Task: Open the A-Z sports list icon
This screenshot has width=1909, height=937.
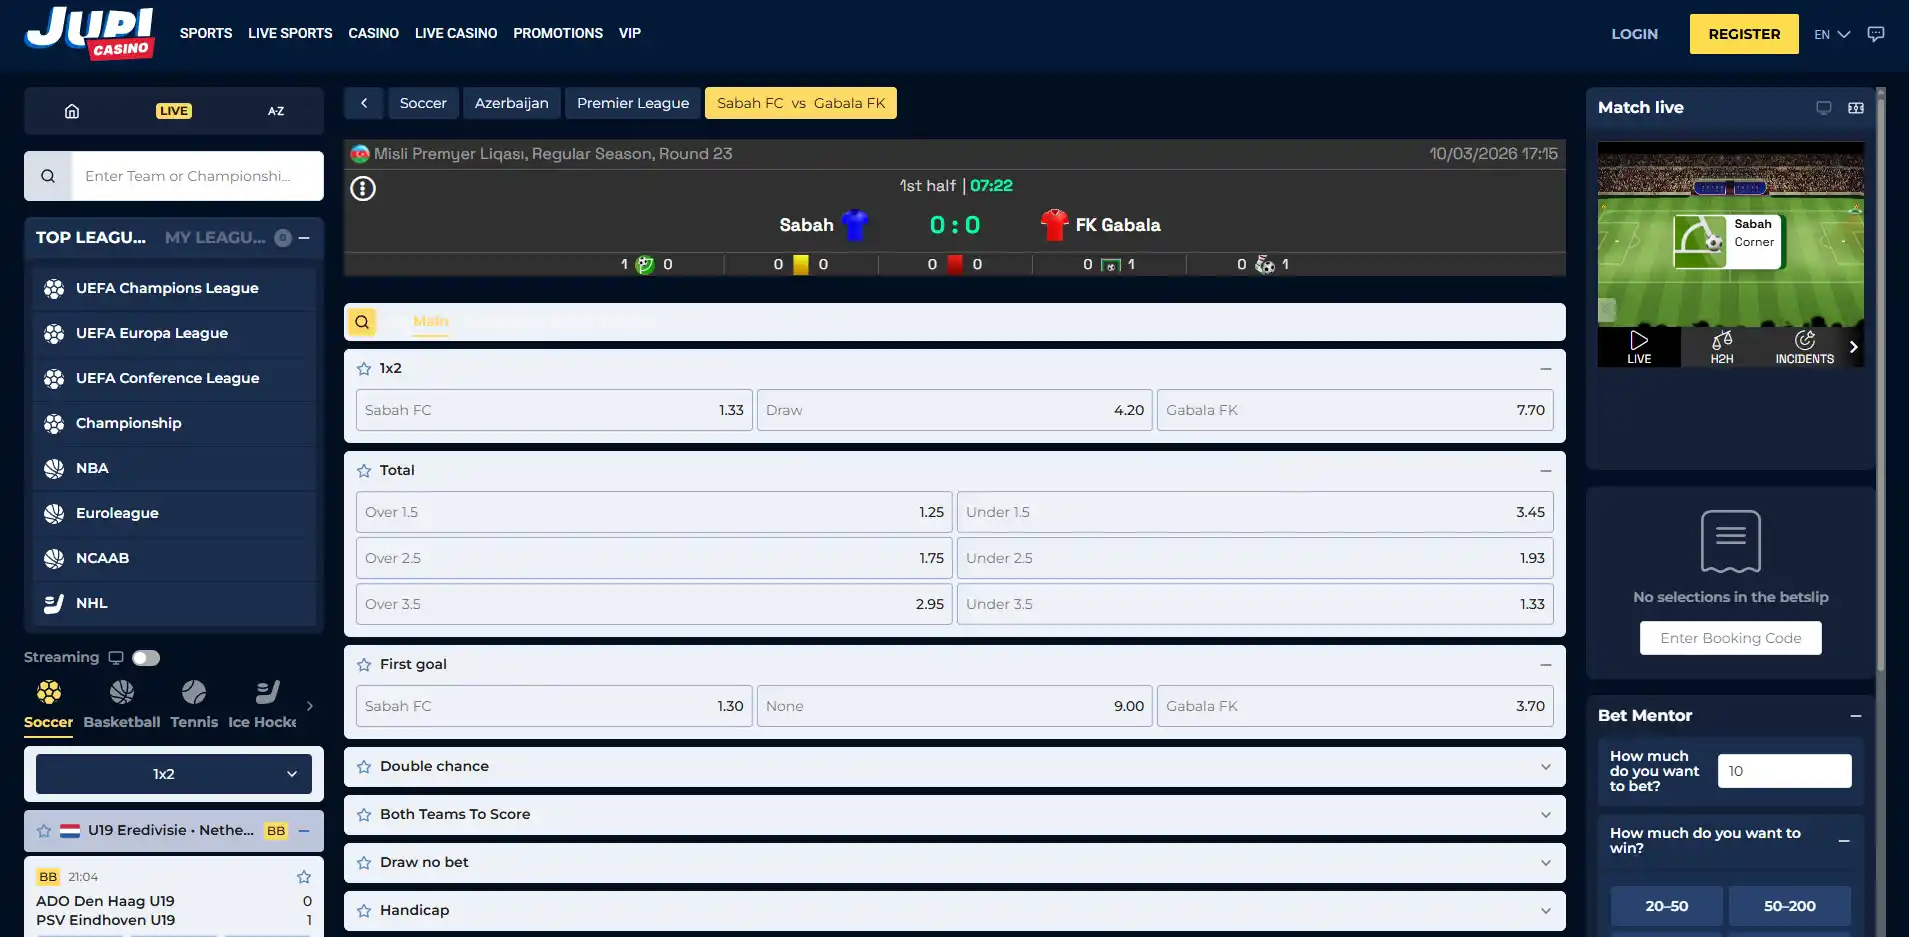Action: point(276,111)
